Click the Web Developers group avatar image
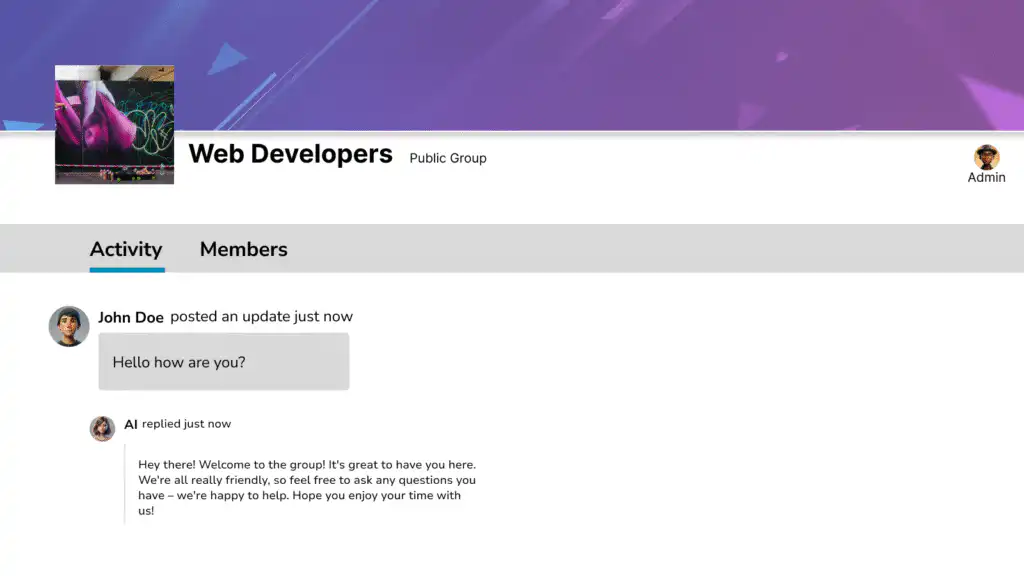This screenshot has height=576, width=1024. 114,124
